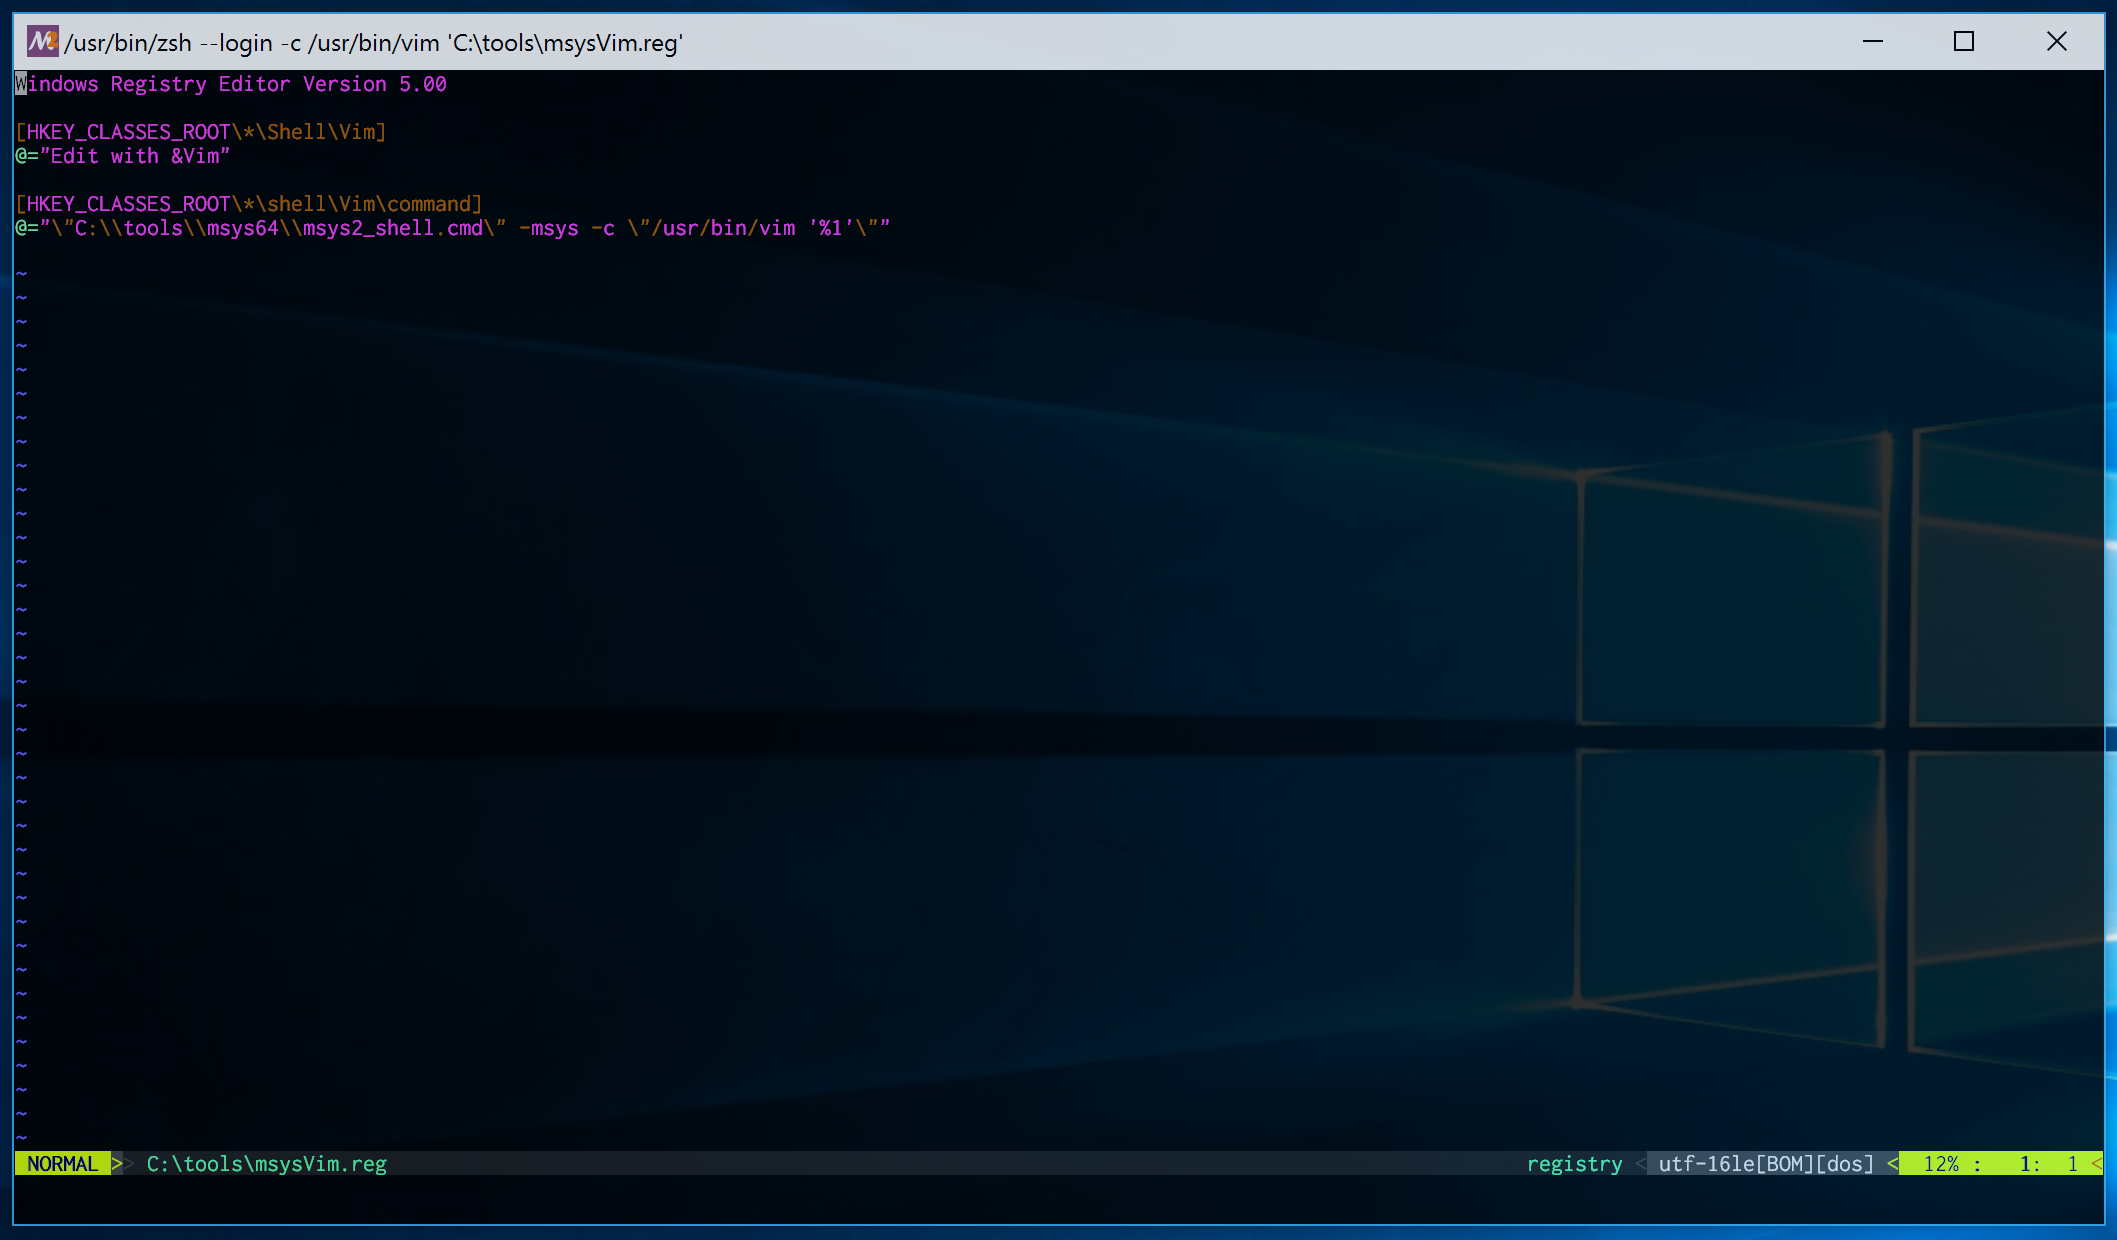Click 'msys2_shell.cmd' in the command line

[x=393, y=228]
